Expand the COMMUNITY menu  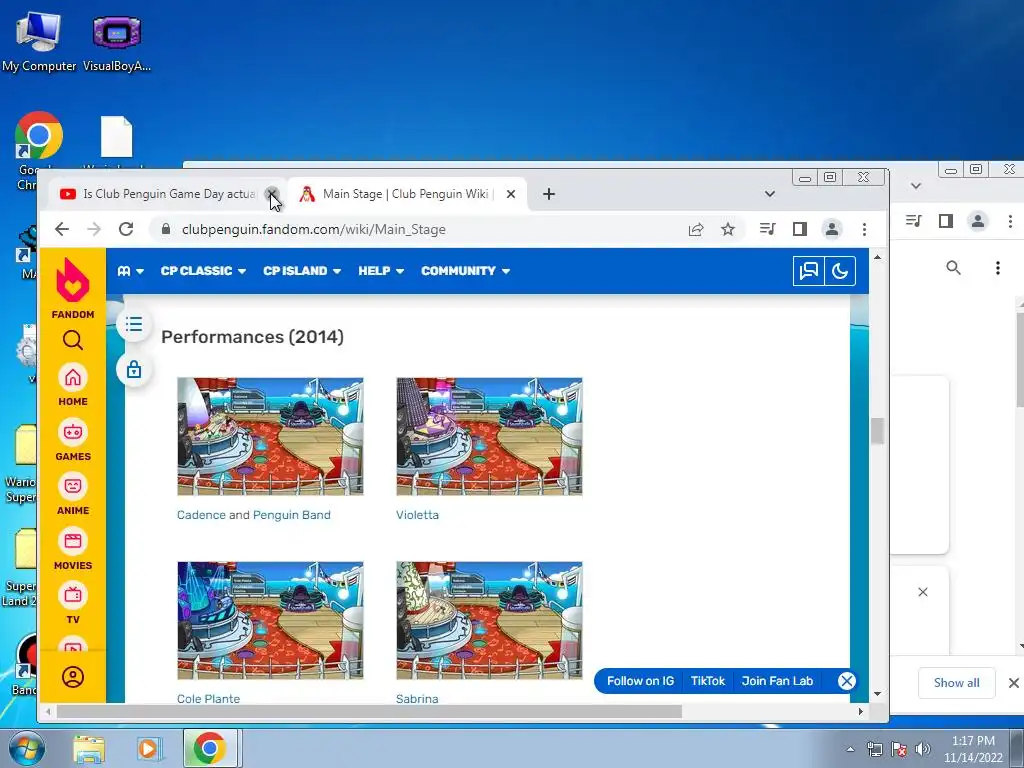pos(465,271)
